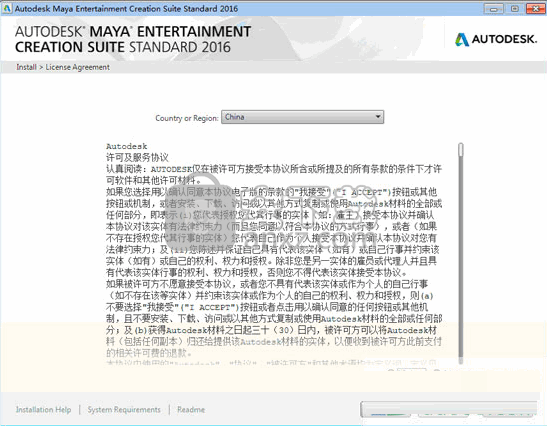Screen dimensions: 547x426
Task: Click the license agreement scrollbar thumb
Action: (x=461, y=150)
